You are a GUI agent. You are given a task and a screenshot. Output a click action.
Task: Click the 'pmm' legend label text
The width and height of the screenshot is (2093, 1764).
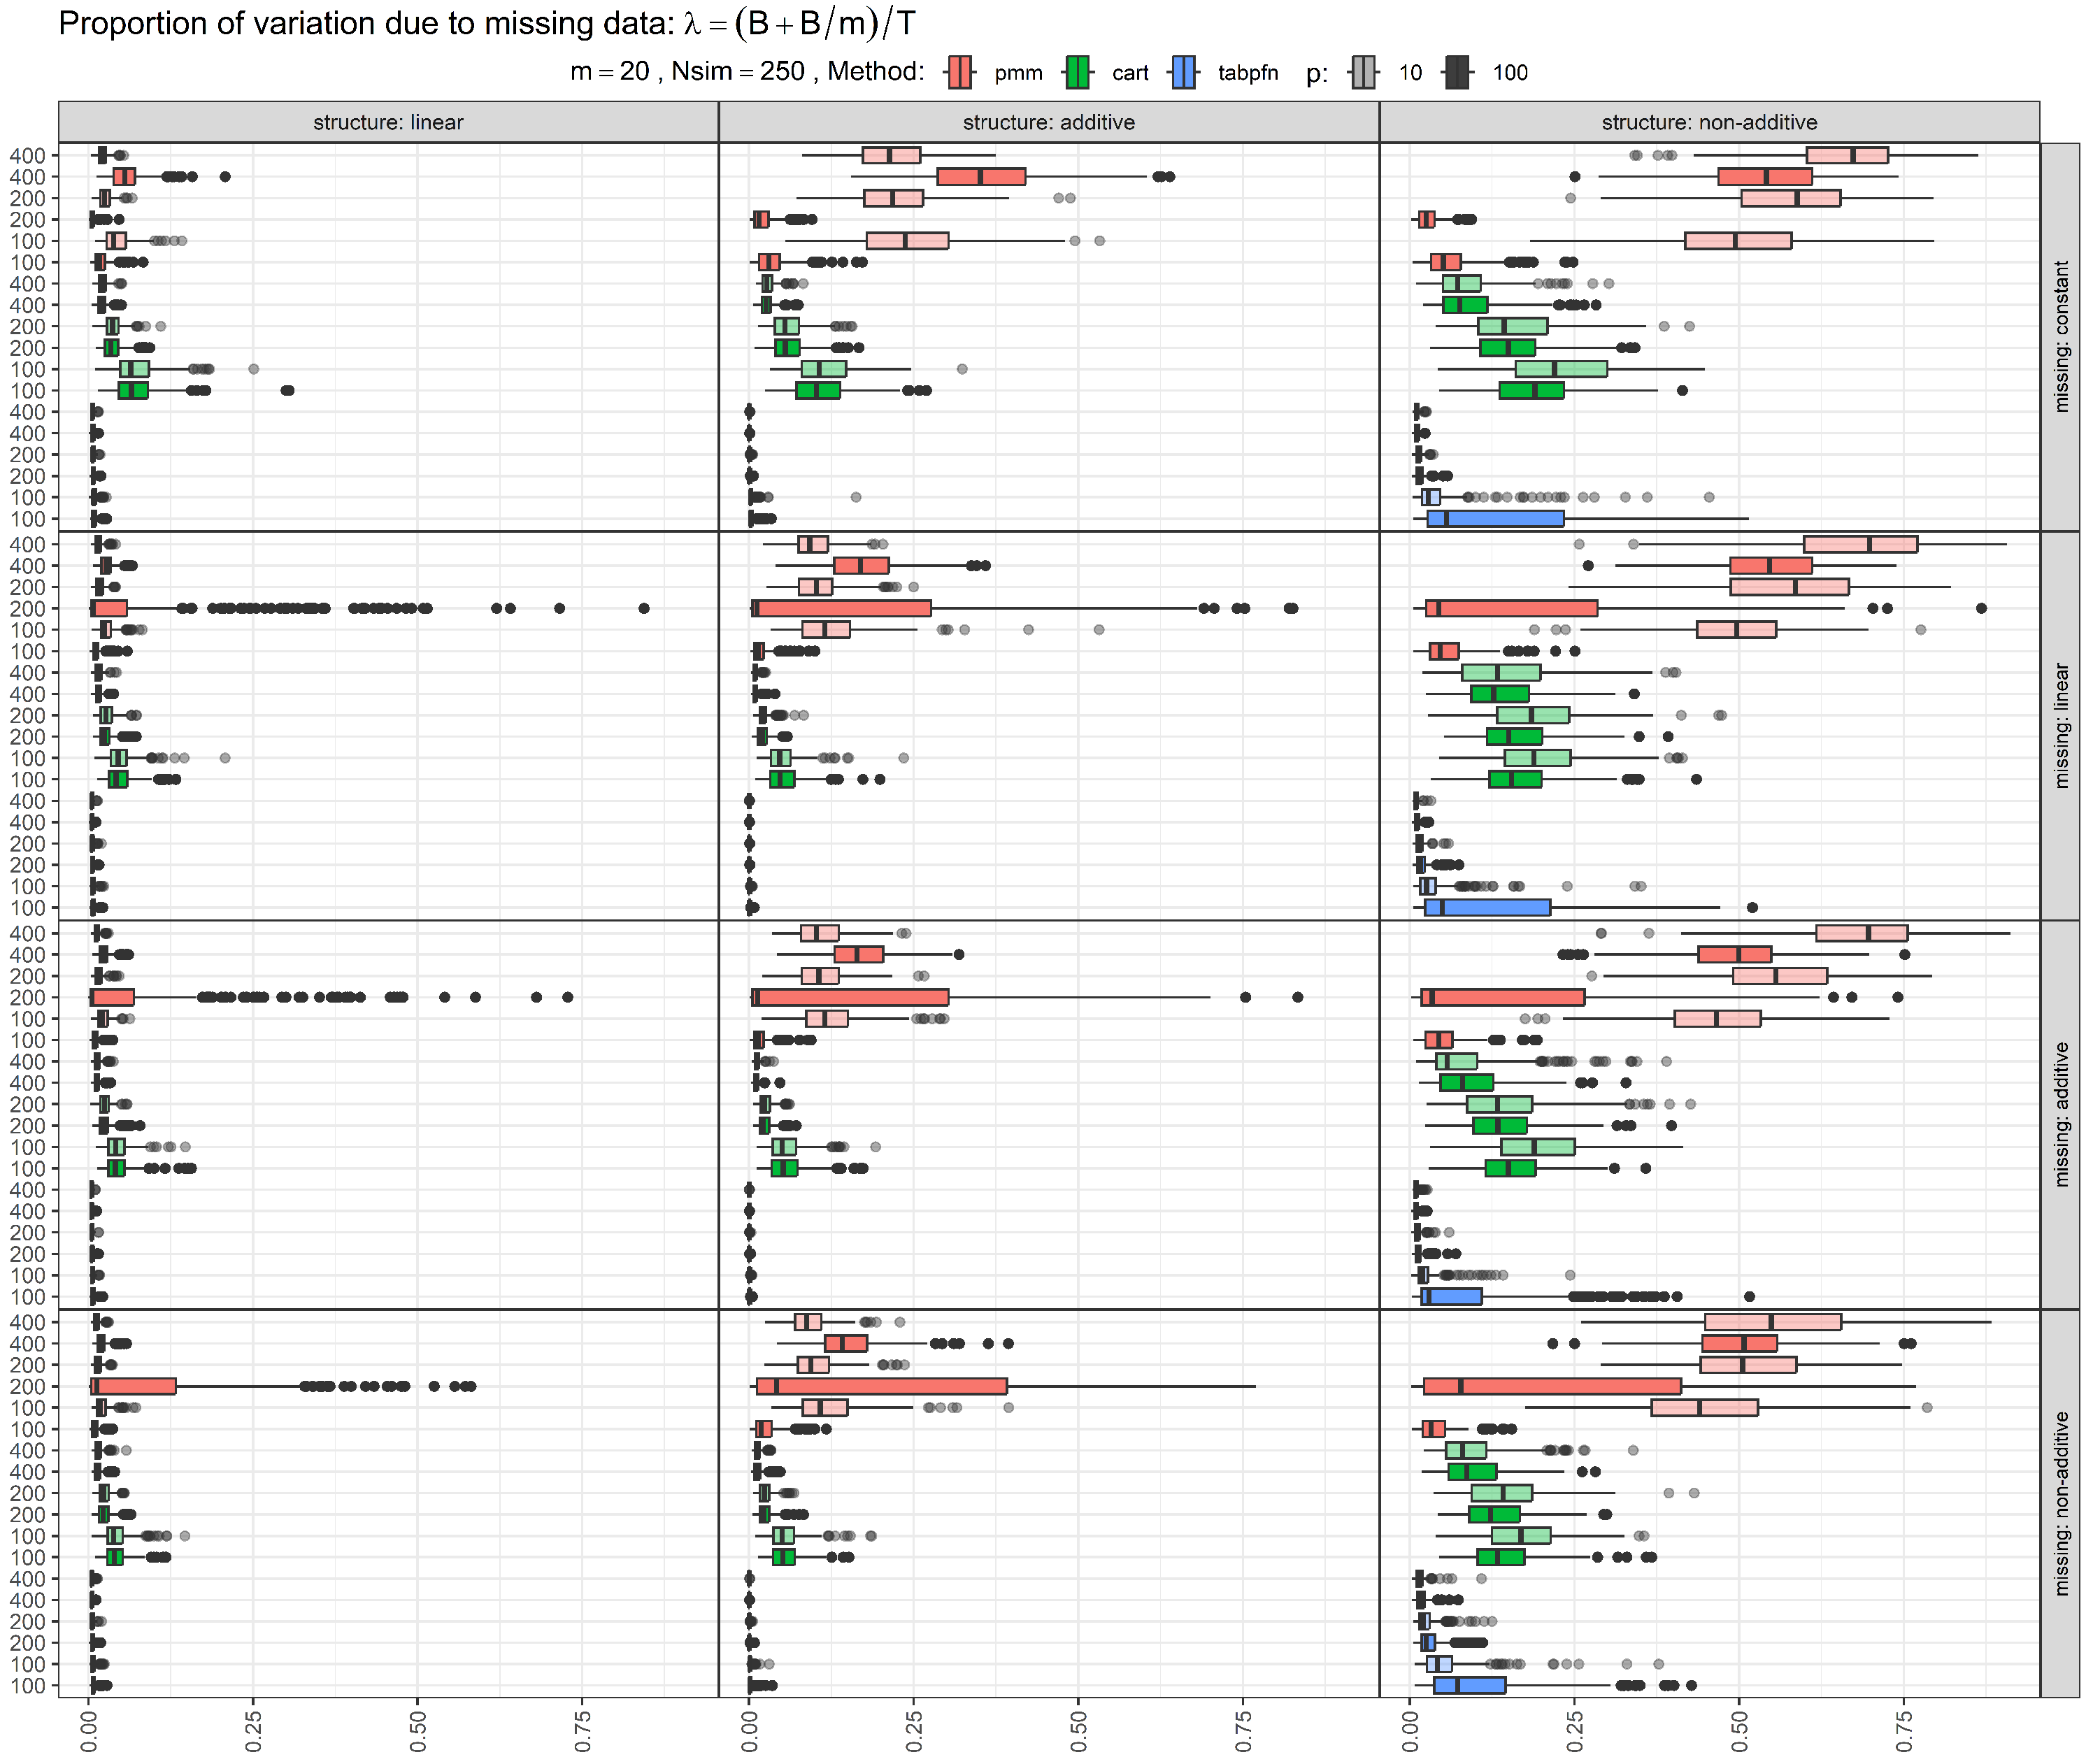coord(1018,73)
